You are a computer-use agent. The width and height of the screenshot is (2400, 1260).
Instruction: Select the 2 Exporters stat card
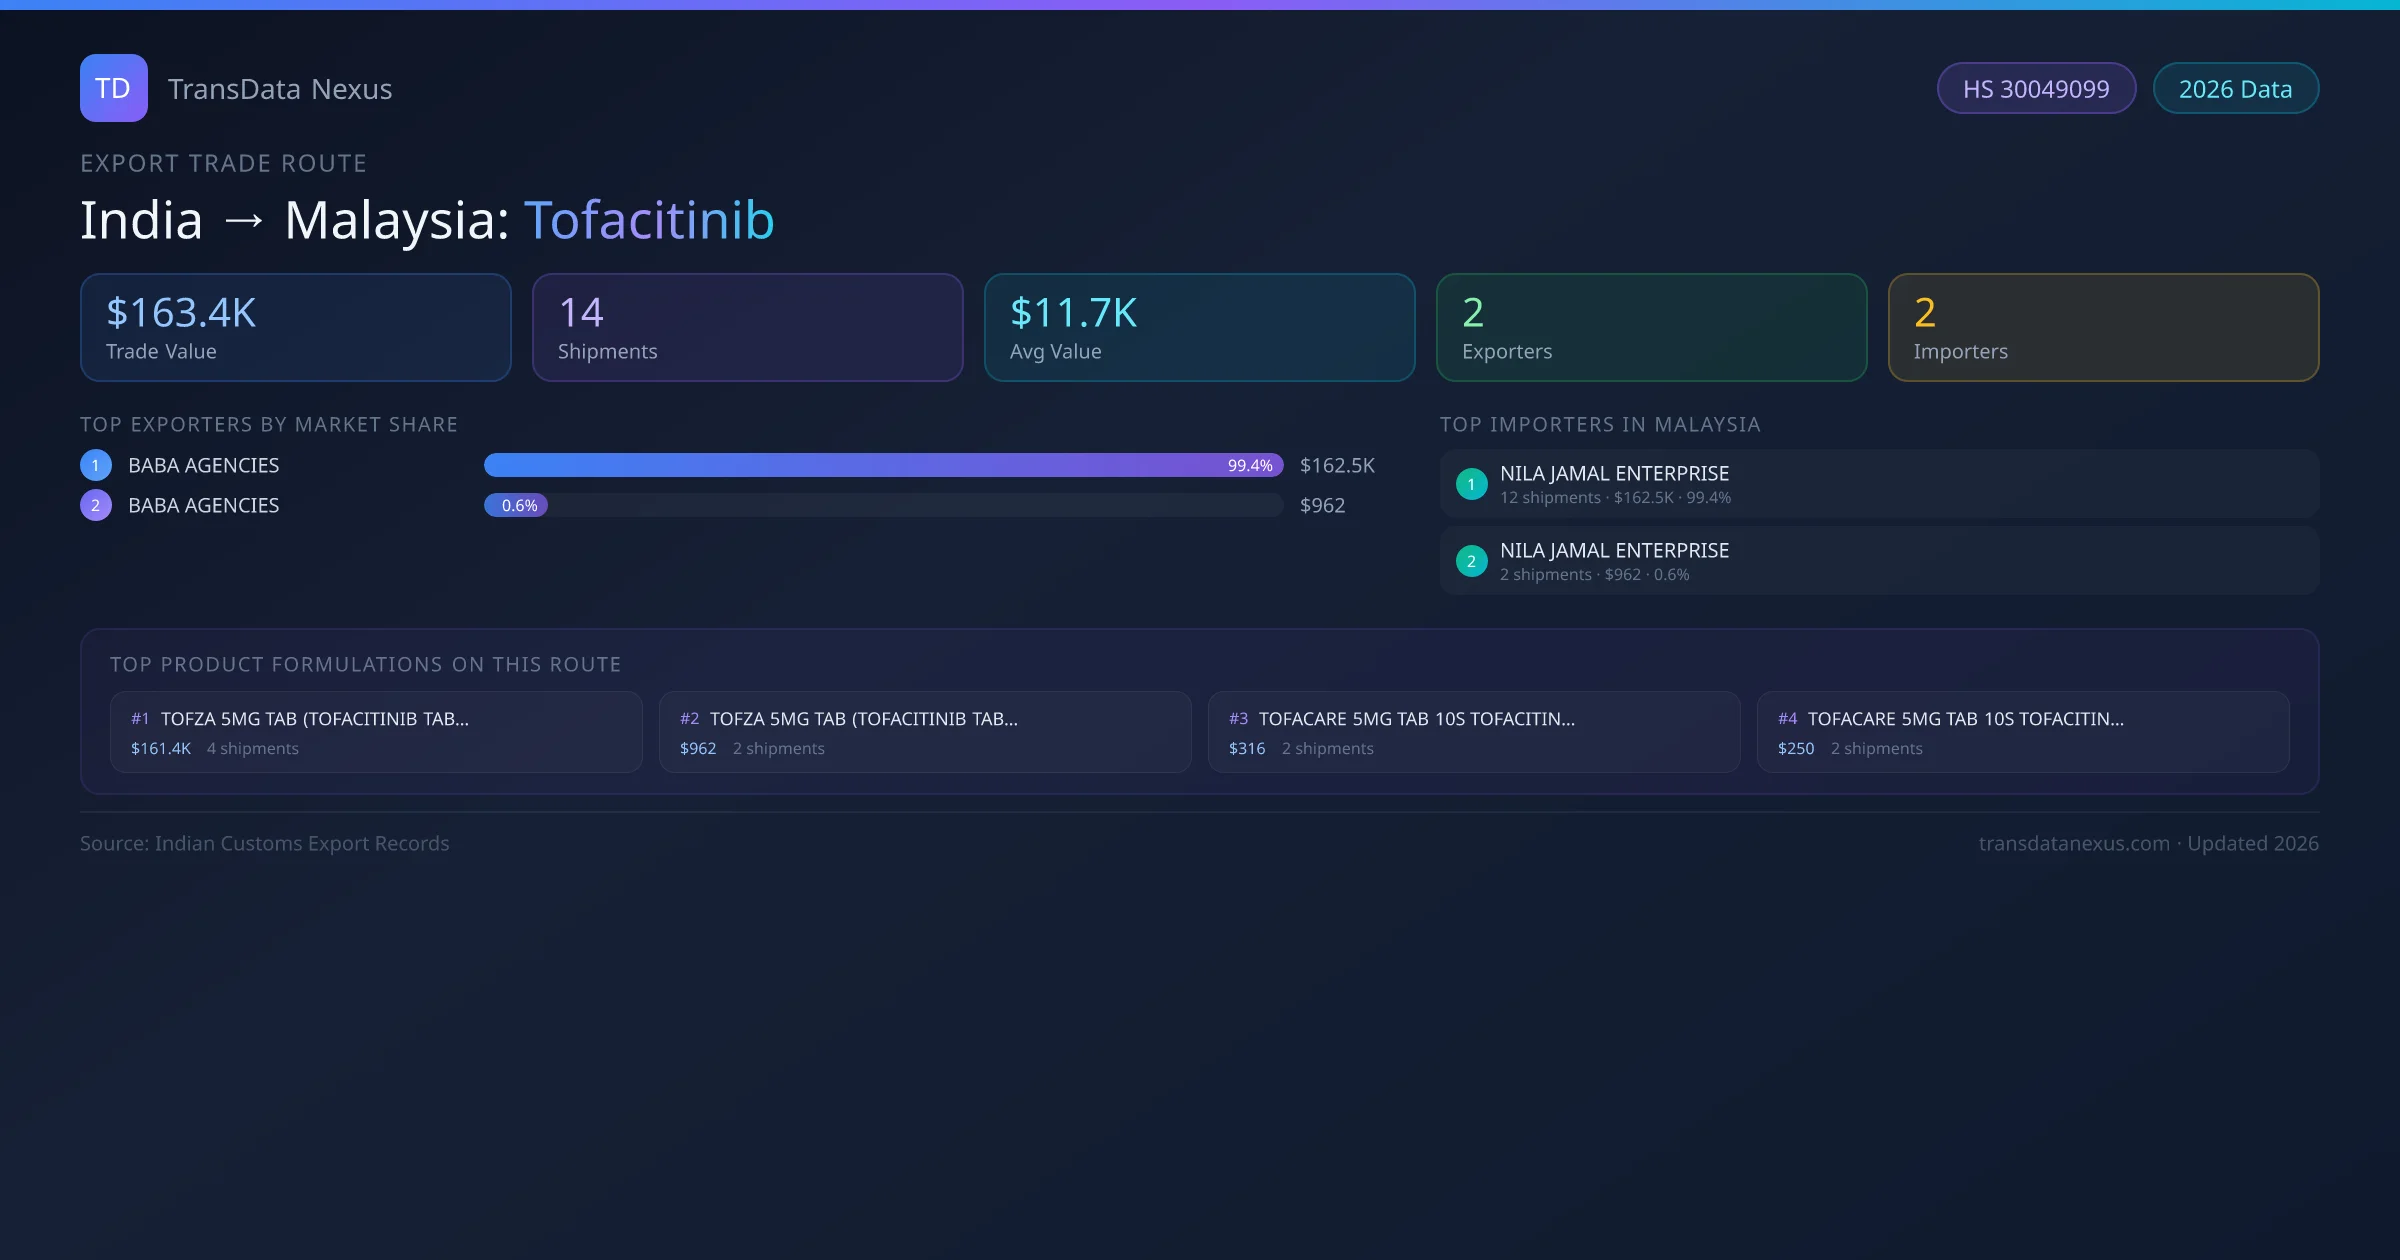pyautogui.click(x=1651, y=328)
